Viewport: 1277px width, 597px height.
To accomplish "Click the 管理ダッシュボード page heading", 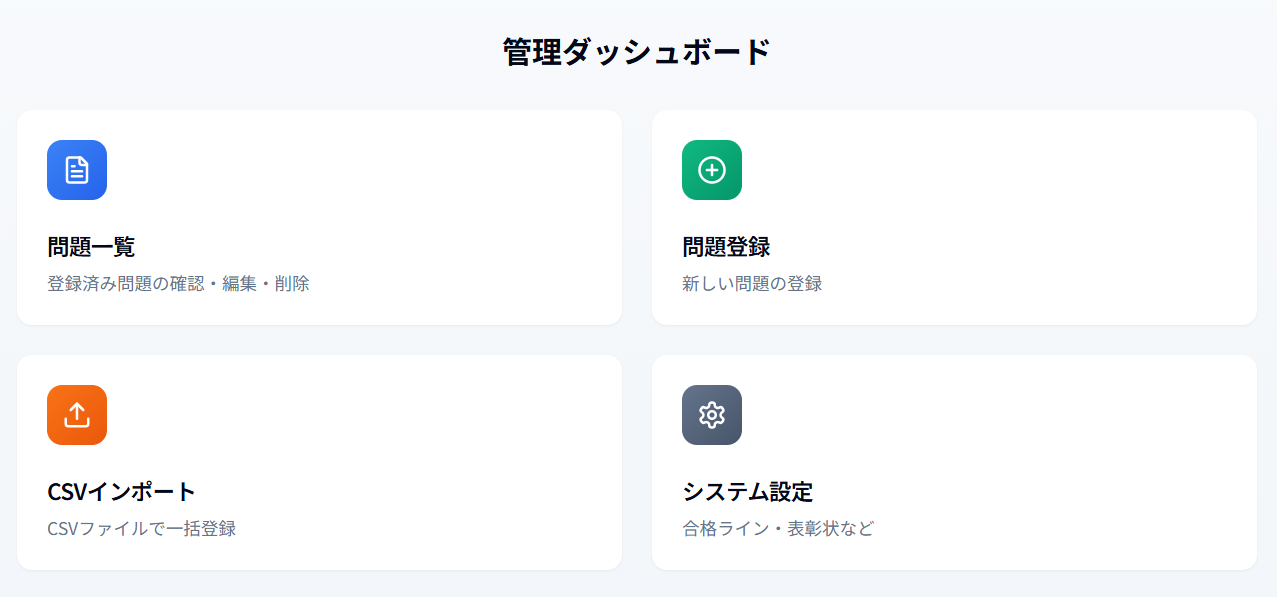I will 637,52.
